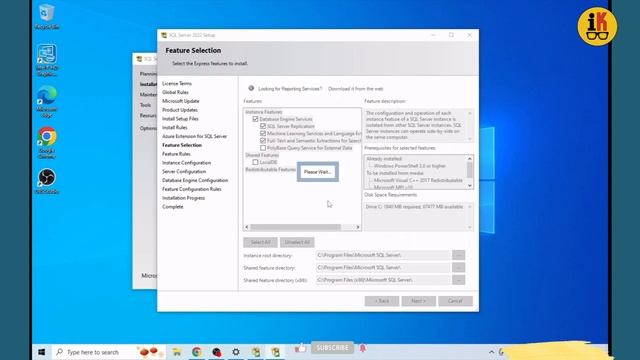Select Tools in Installation Center window

[x=146, y=105]
